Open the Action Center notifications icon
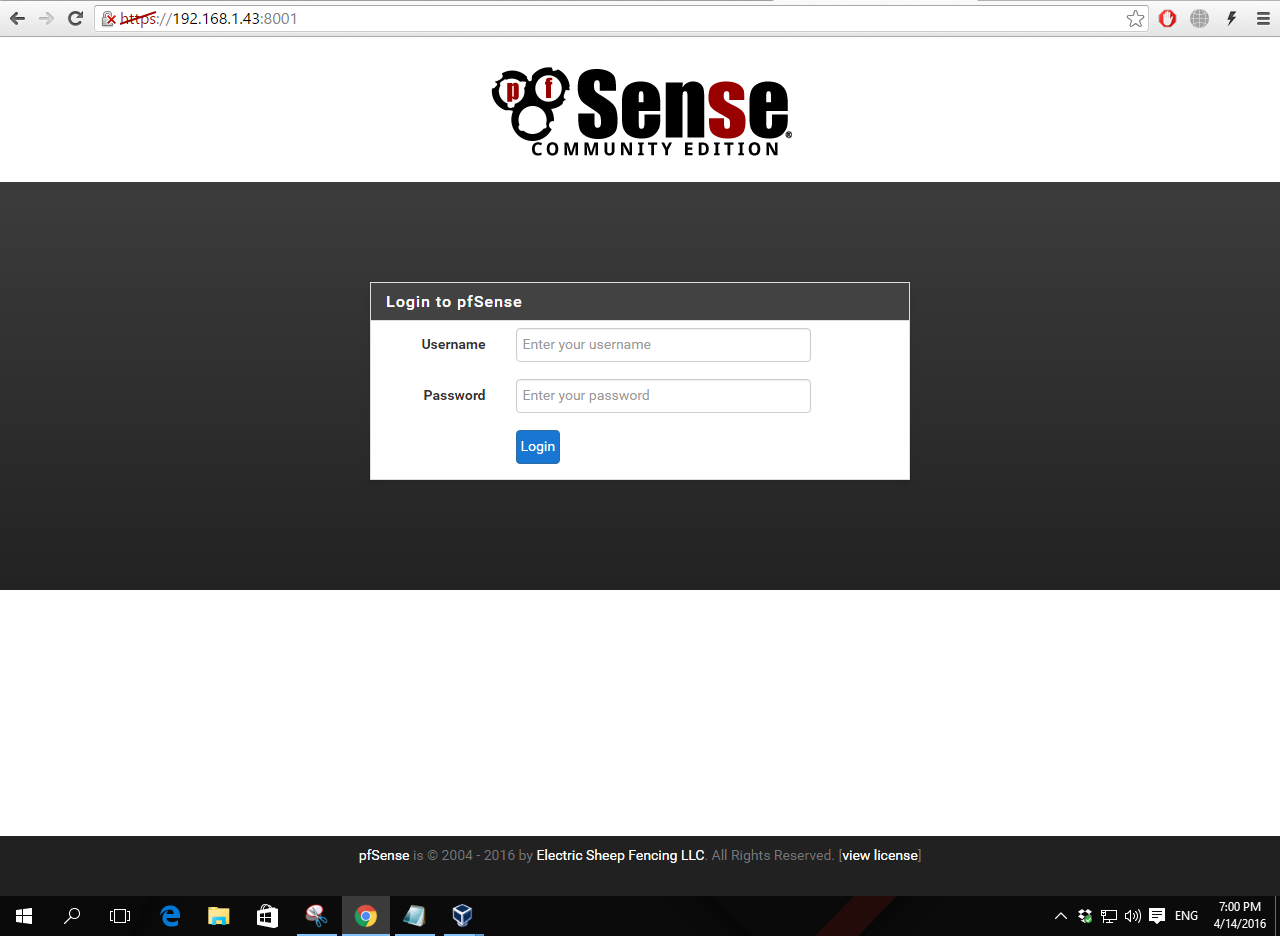 pos(1157,915)
